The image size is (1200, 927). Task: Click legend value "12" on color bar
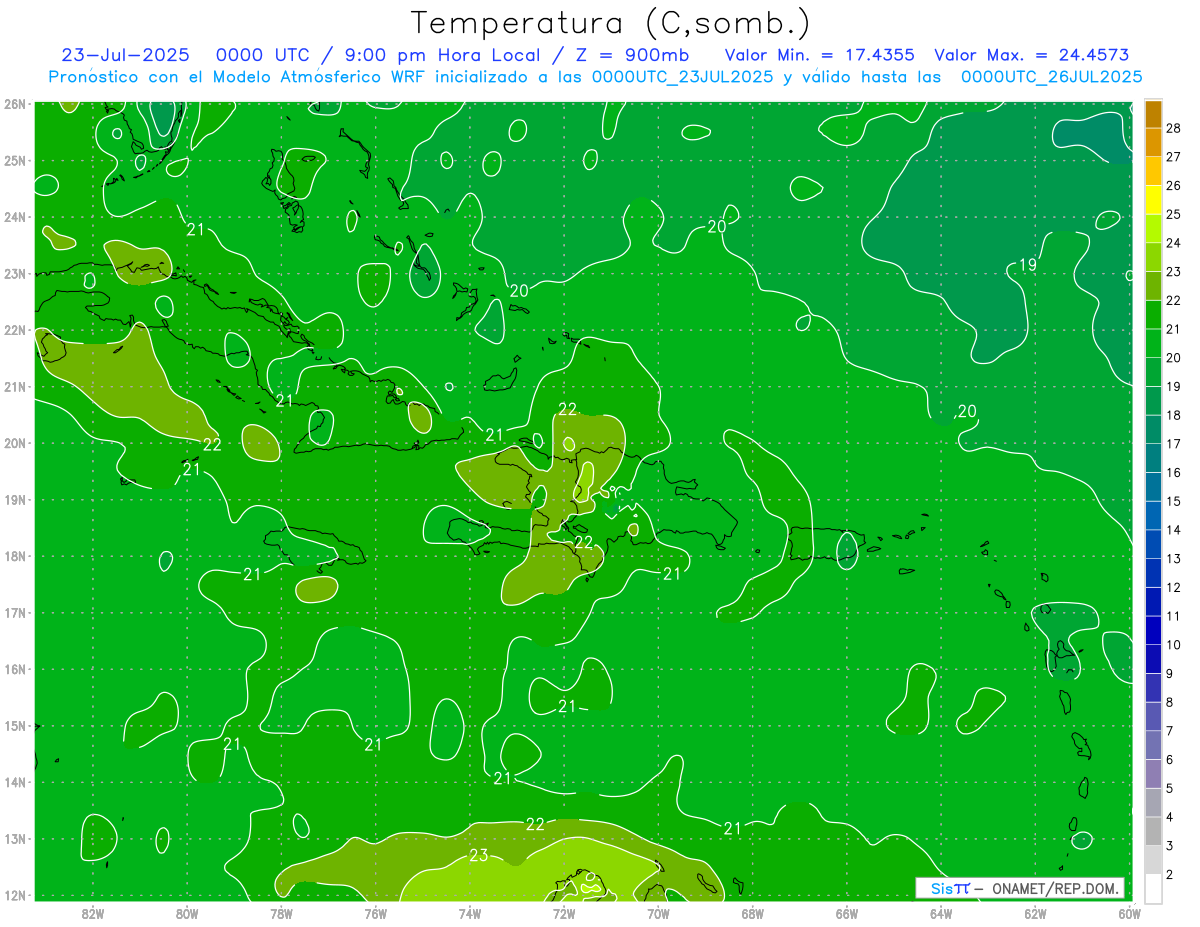[1173, 587]
